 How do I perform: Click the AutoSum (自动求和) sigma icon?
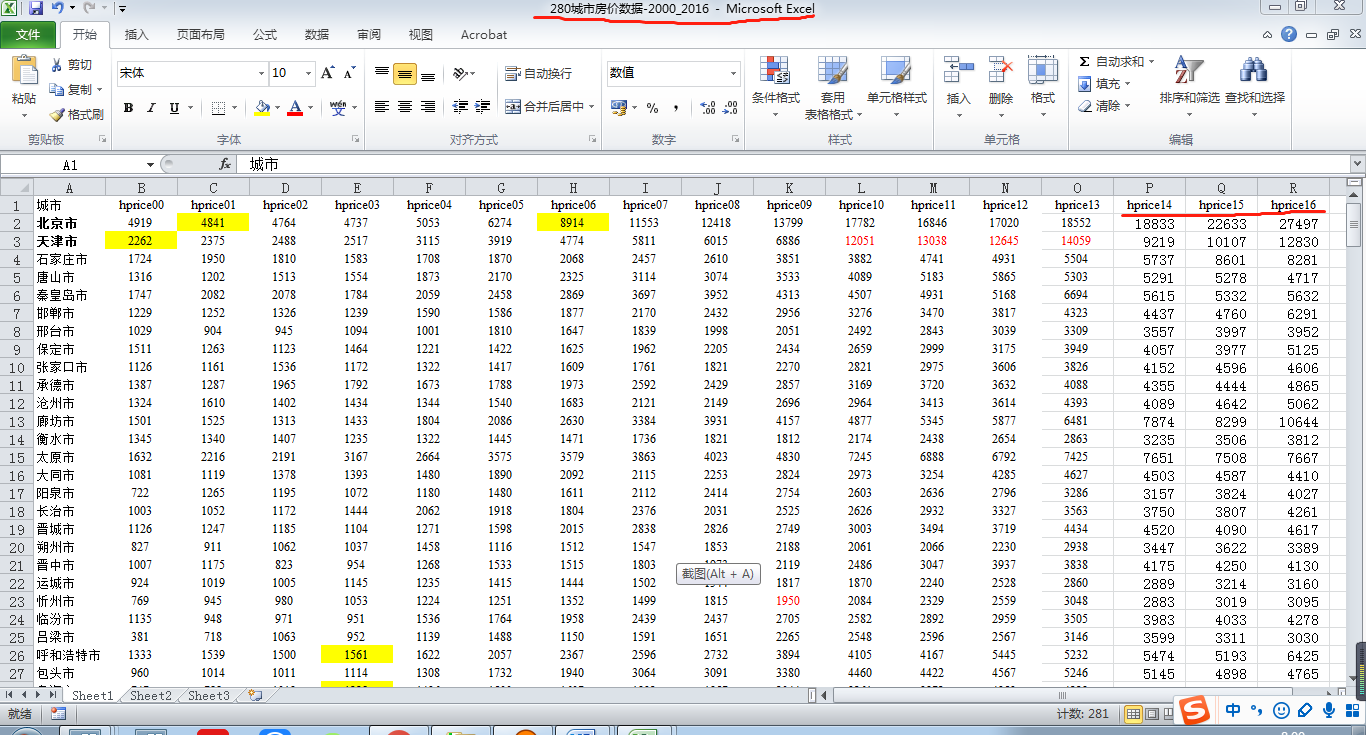coord(1085,62)
